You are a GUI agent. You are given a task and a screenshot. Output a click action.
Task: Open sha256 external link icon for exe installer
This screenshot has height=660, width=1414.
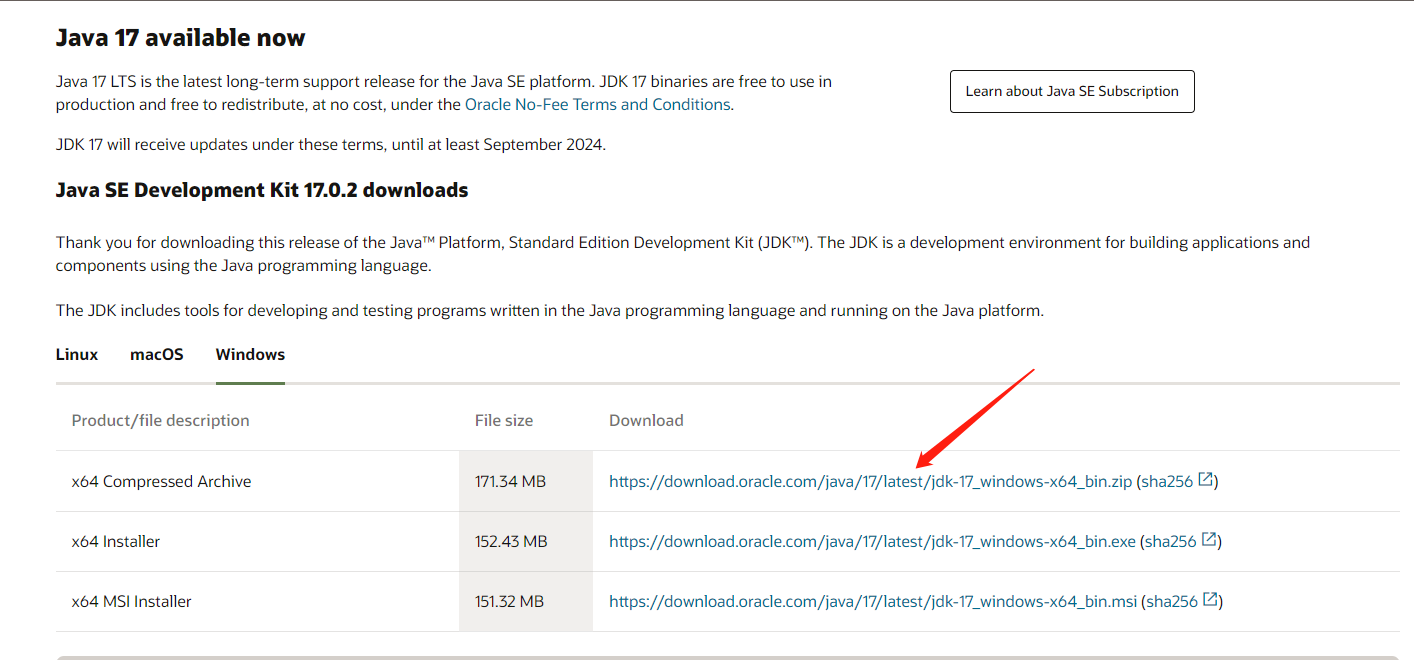[1209, 540]
